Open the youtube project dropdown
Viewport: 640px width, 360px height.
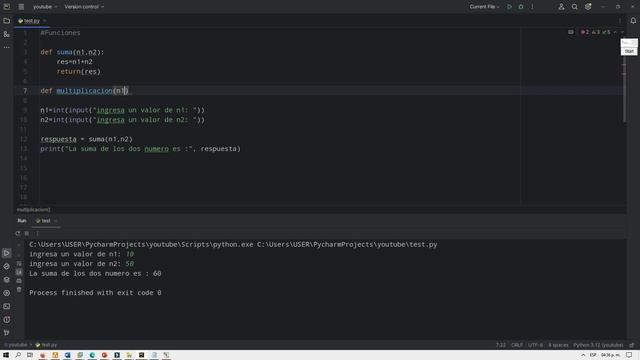(45, 7)
